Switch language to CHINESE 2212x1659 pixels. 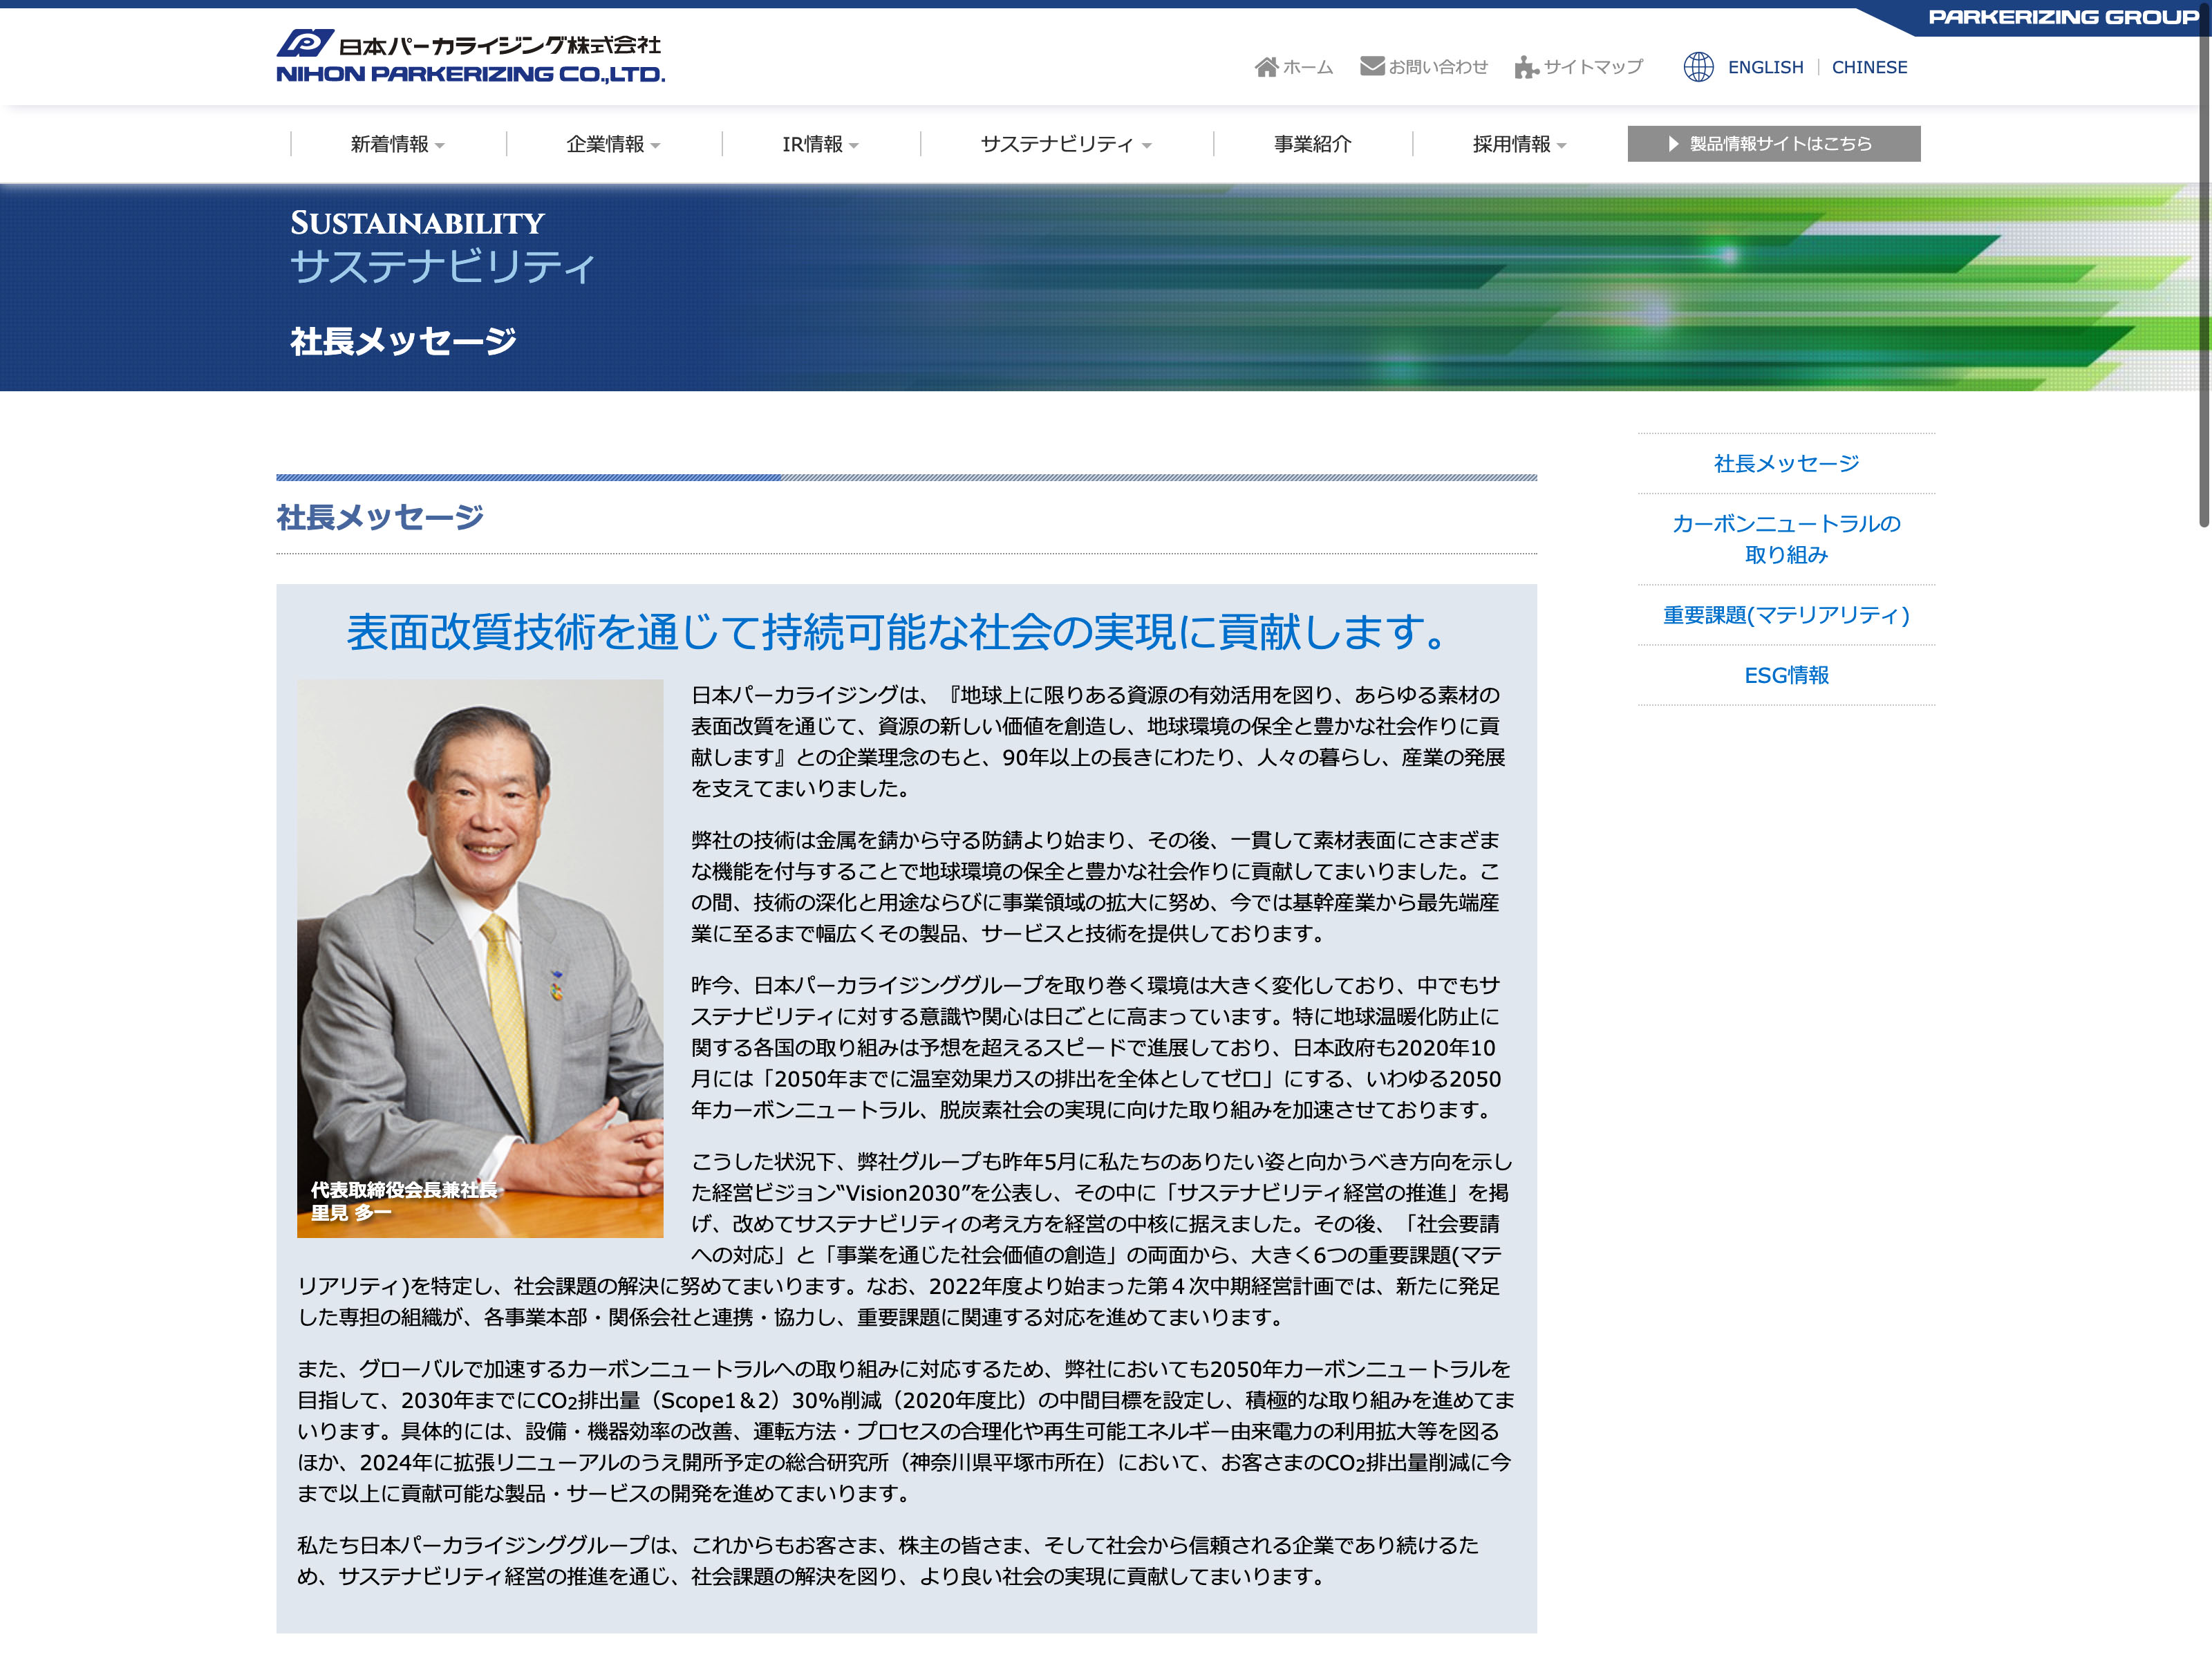1869,67
